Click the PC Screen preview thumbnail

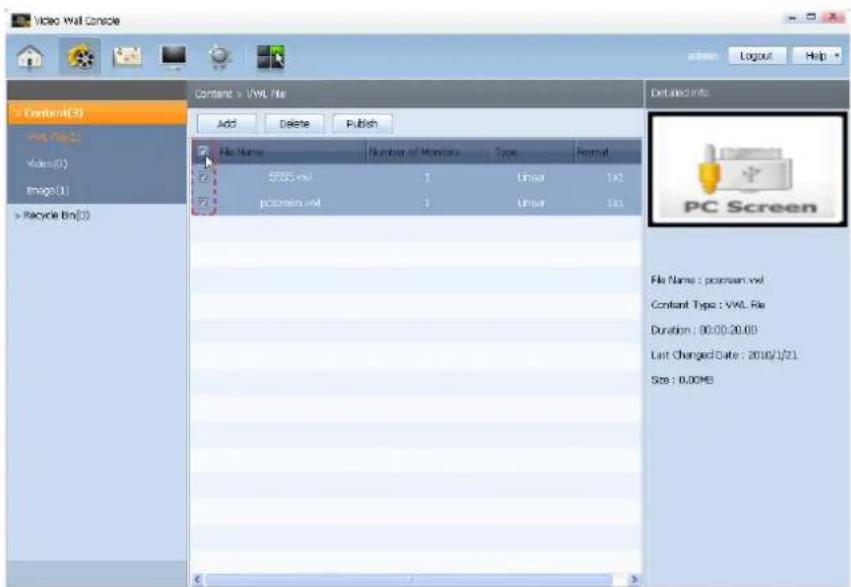point(747,169)
